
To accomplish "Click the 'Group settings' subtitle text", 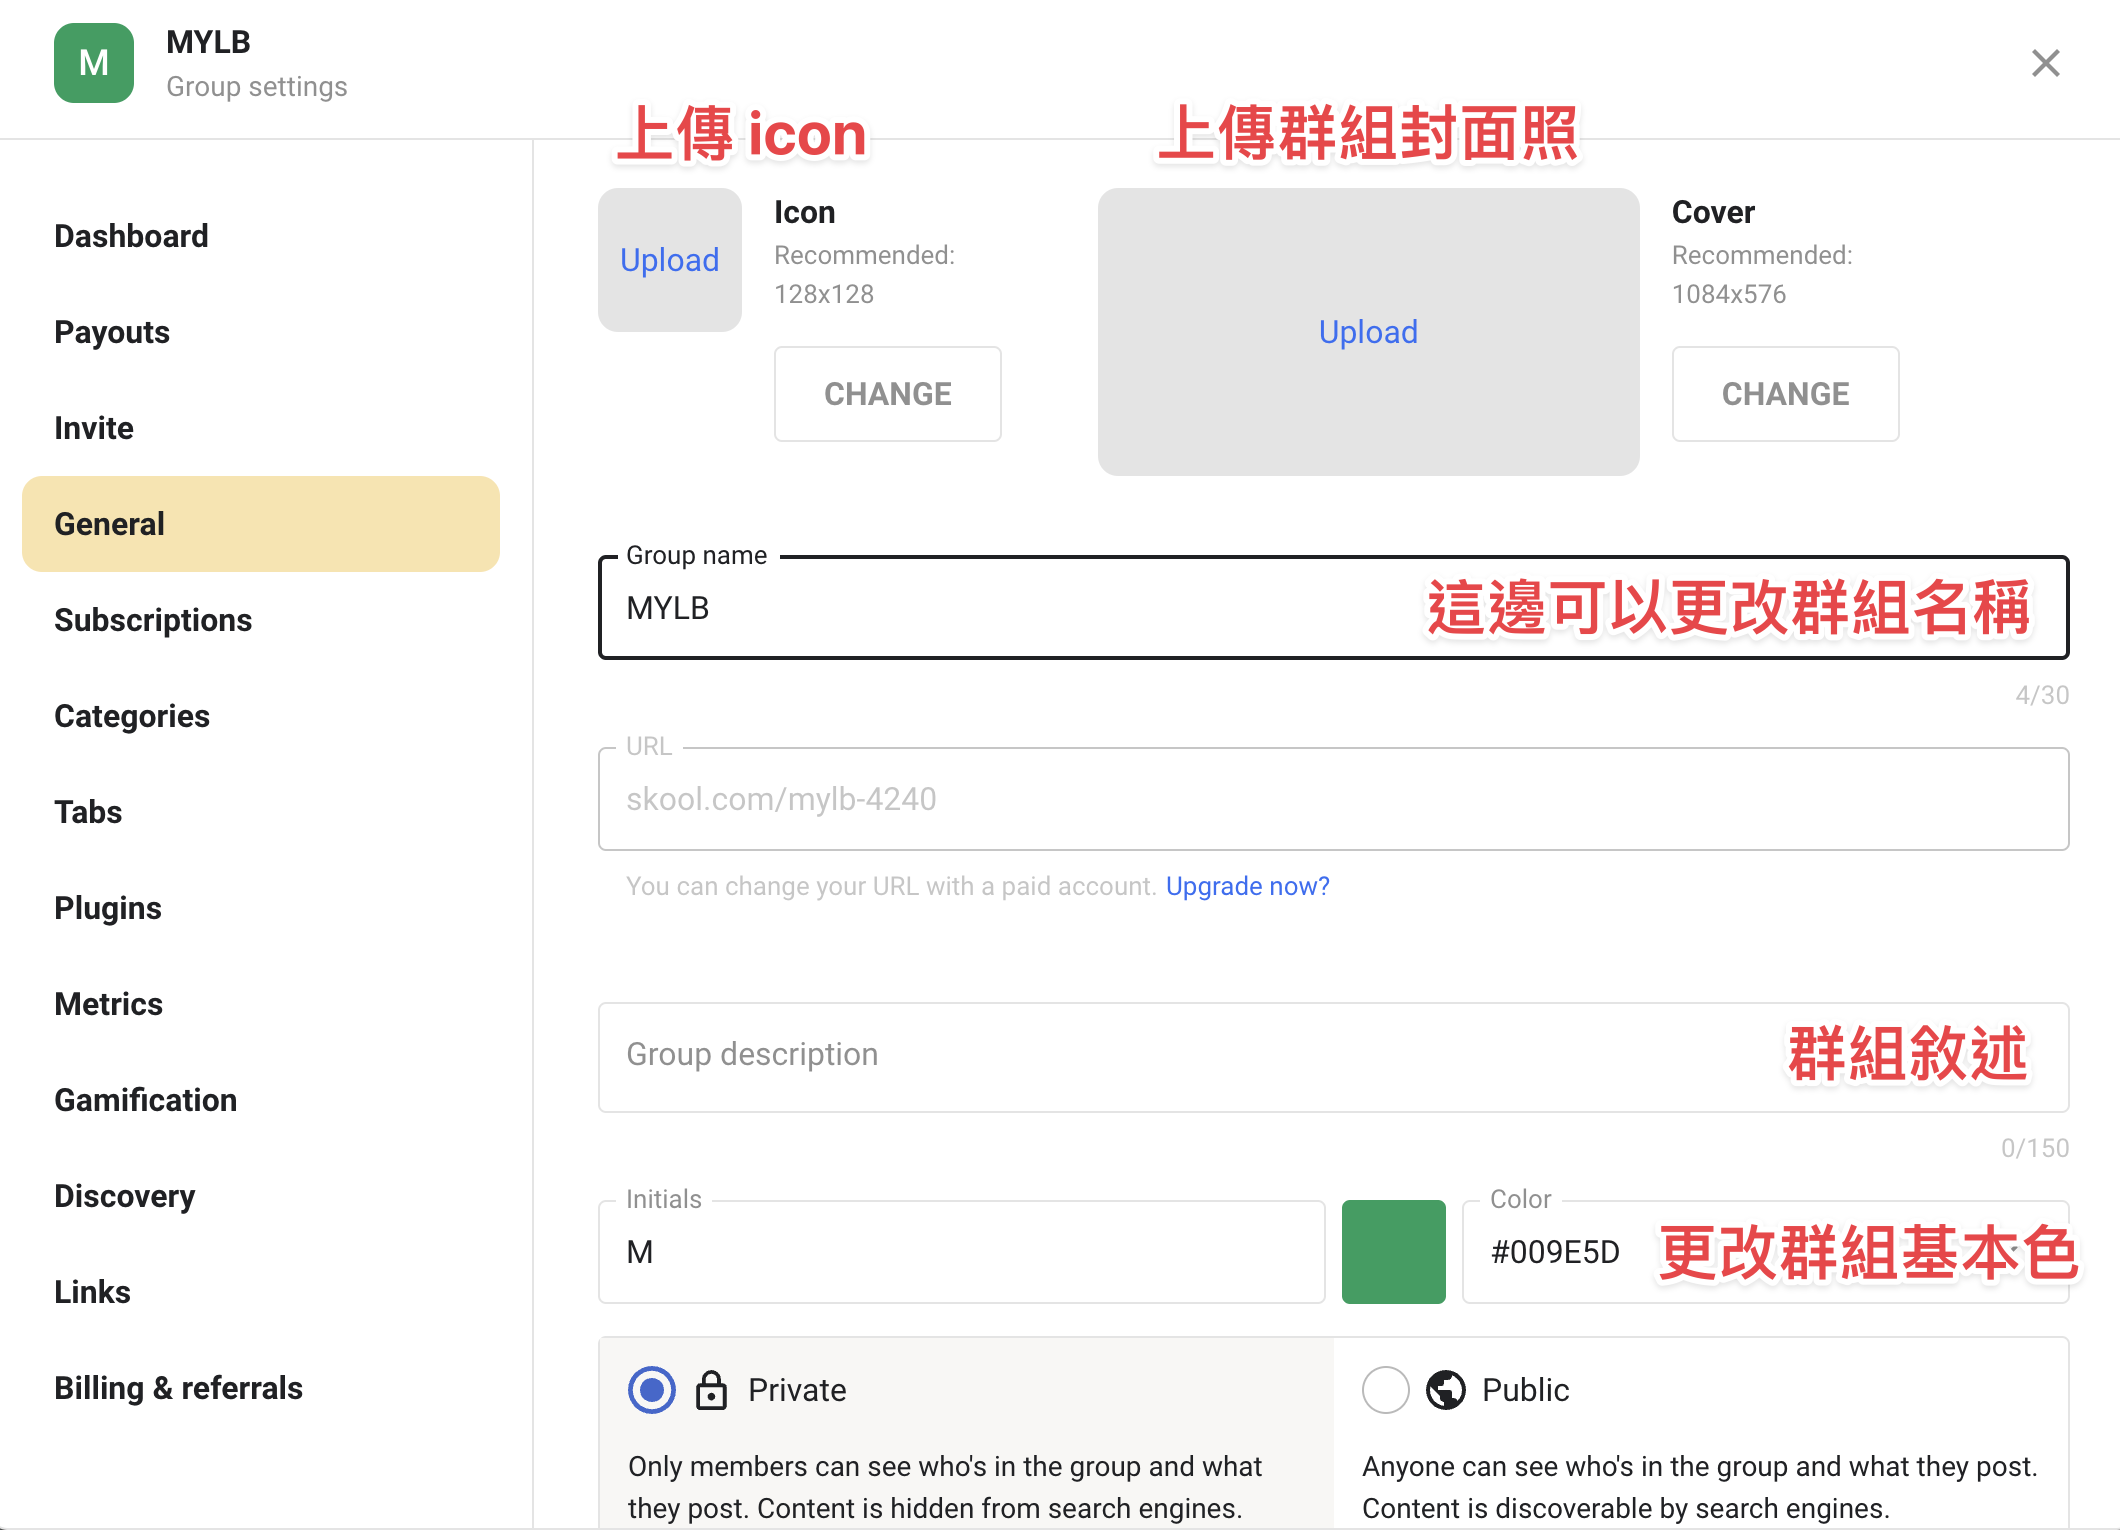I will (x=257, y=87).
